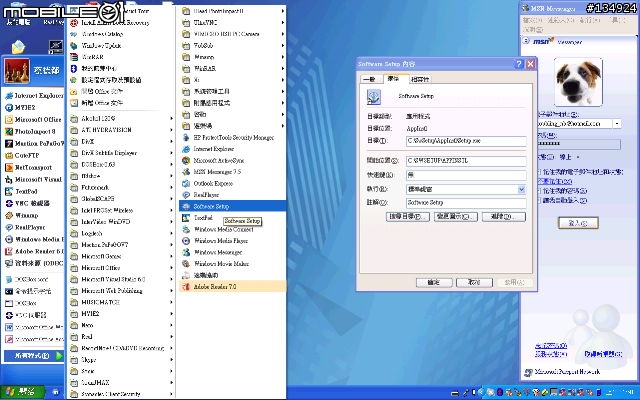This screenshot has height=400, width=640.
Task: Expand the Microsoft Games folder
Action: pos(121,256)
